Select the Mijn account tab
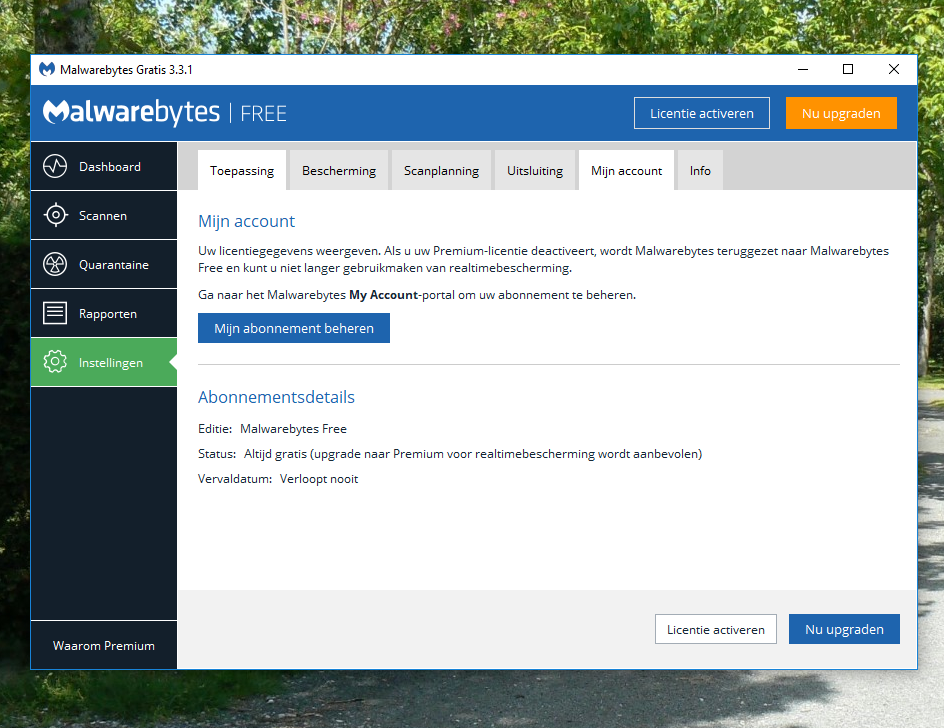 pyautogui.click(x=626, y=170)
